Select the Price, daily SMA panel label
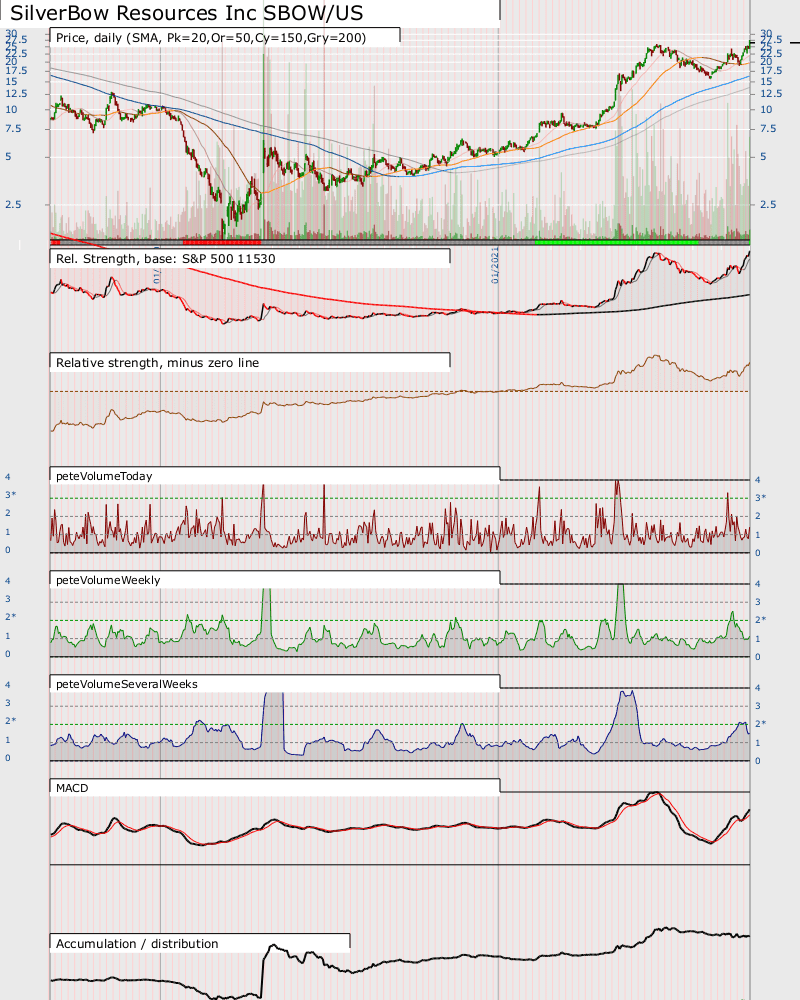This screenshot has height=1000, width=800. coord(211,38)
